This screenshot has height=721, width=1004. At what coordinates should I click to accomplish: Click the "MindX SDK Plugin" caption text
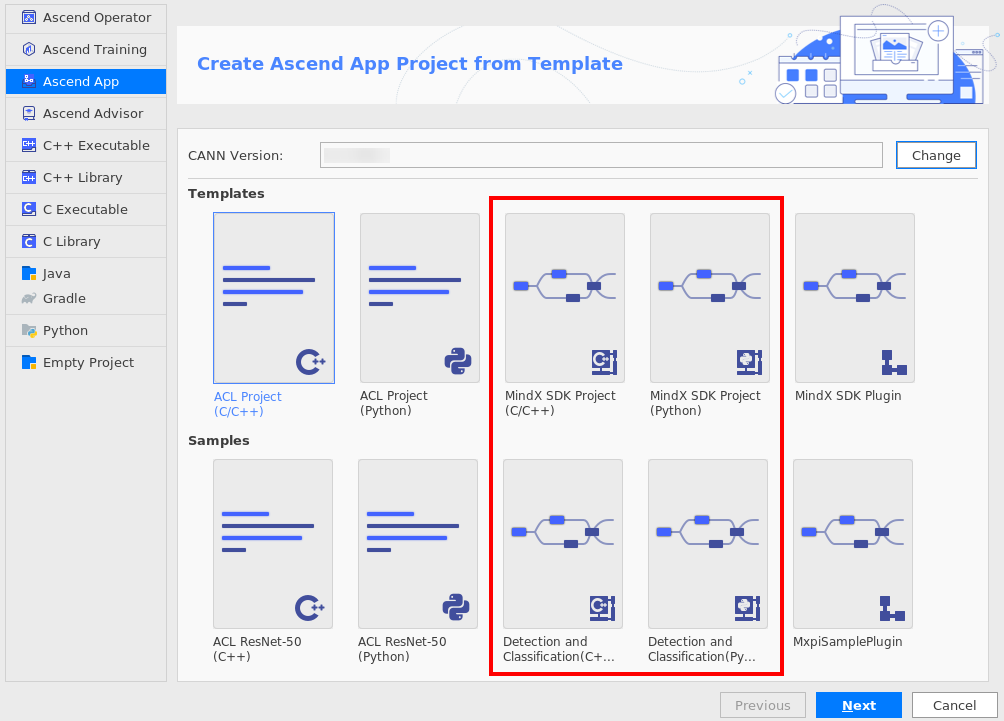point(848,396)
